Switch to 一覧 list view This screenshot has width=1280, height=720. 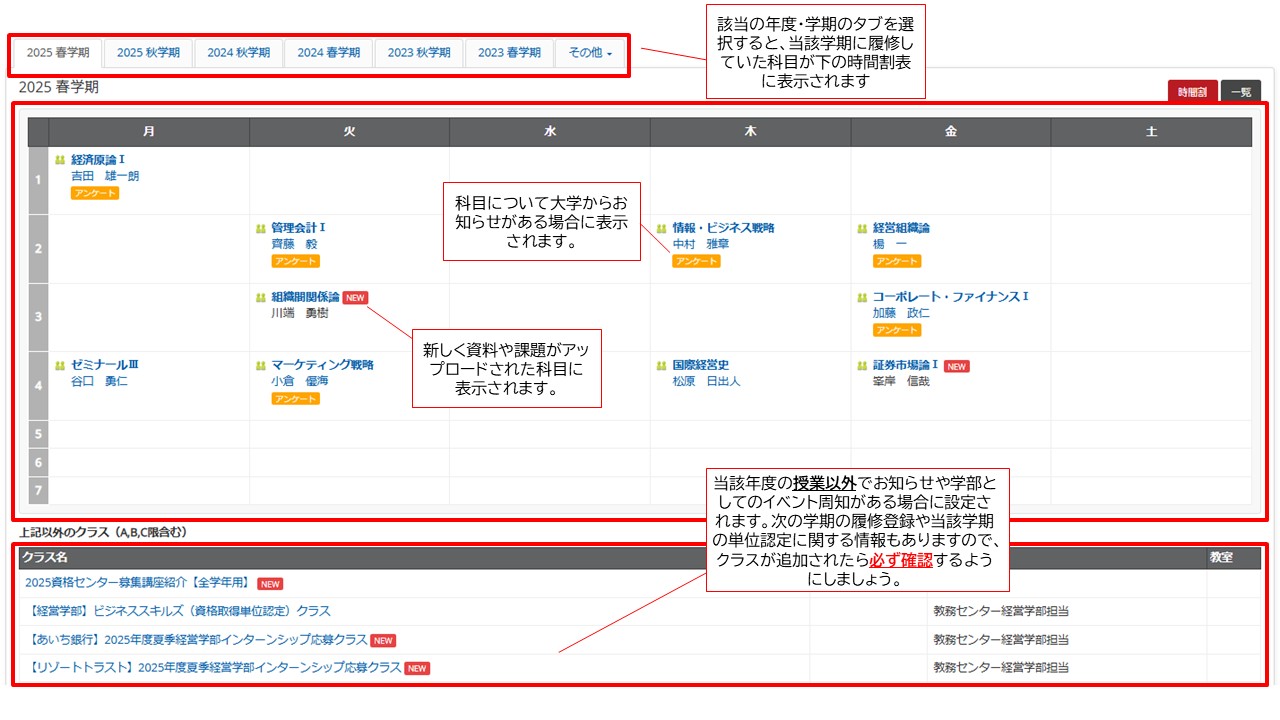pyautogui.click(x=1241, y=92)
